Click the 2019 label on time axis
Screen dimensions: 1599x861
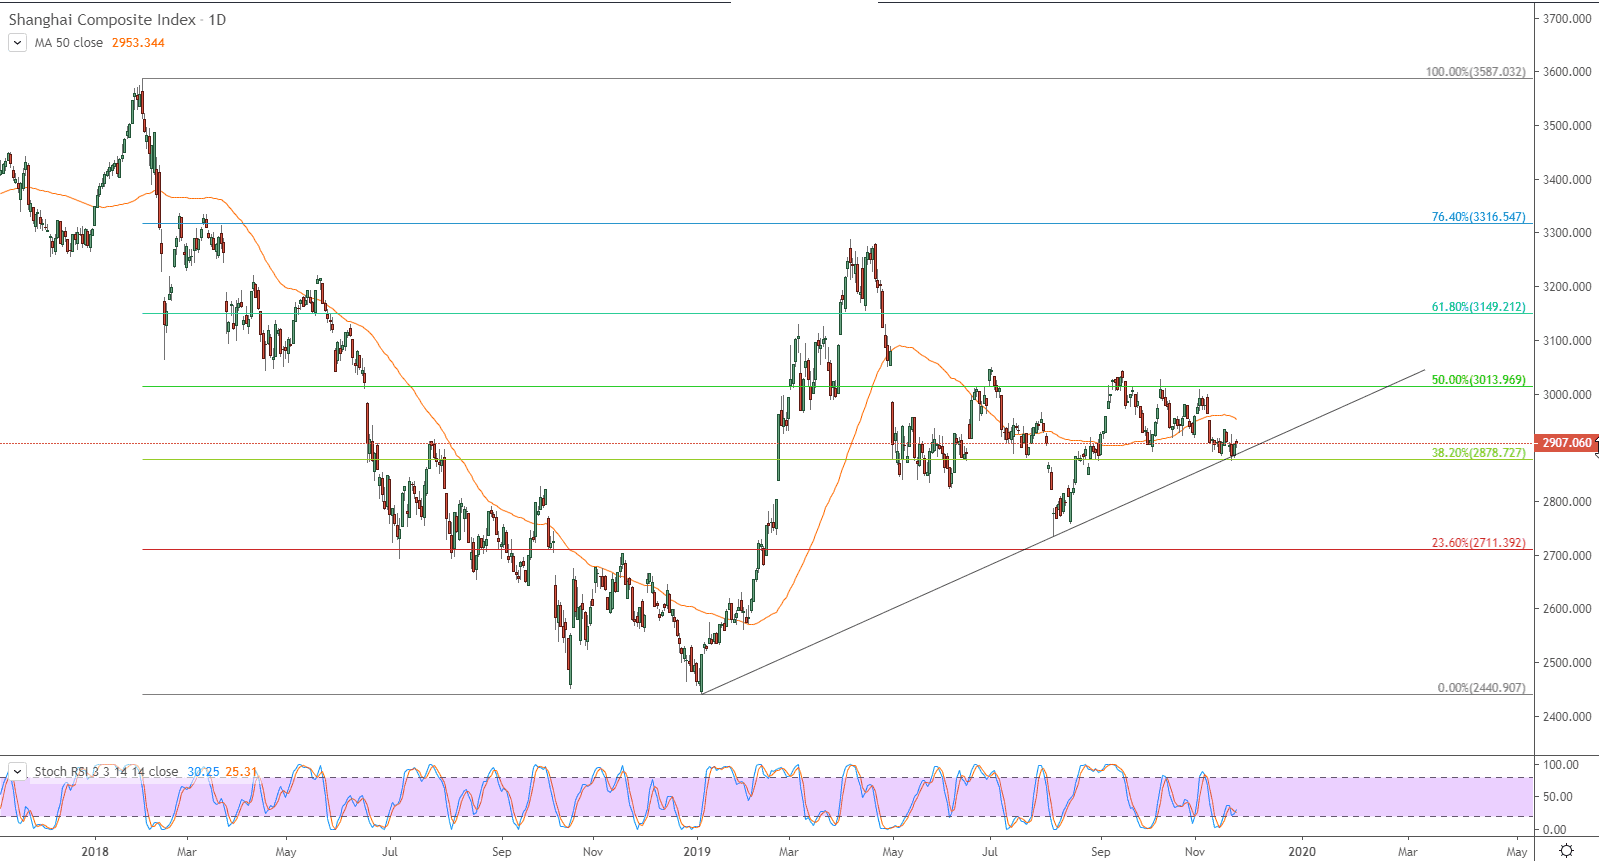(x=697, y=852)
